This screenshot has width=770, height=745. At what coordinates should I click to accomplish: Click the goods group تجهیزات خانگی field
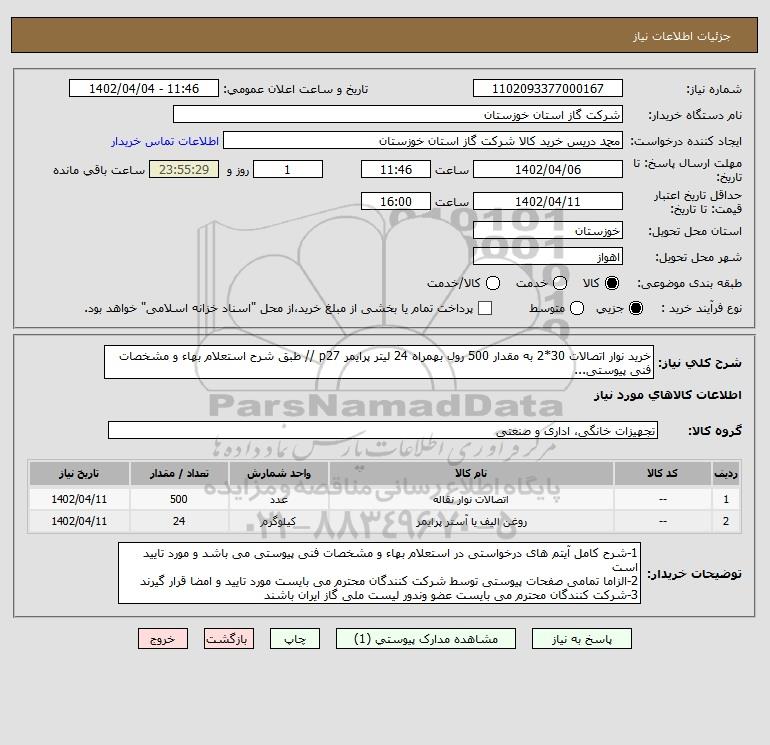click(383, 430)
